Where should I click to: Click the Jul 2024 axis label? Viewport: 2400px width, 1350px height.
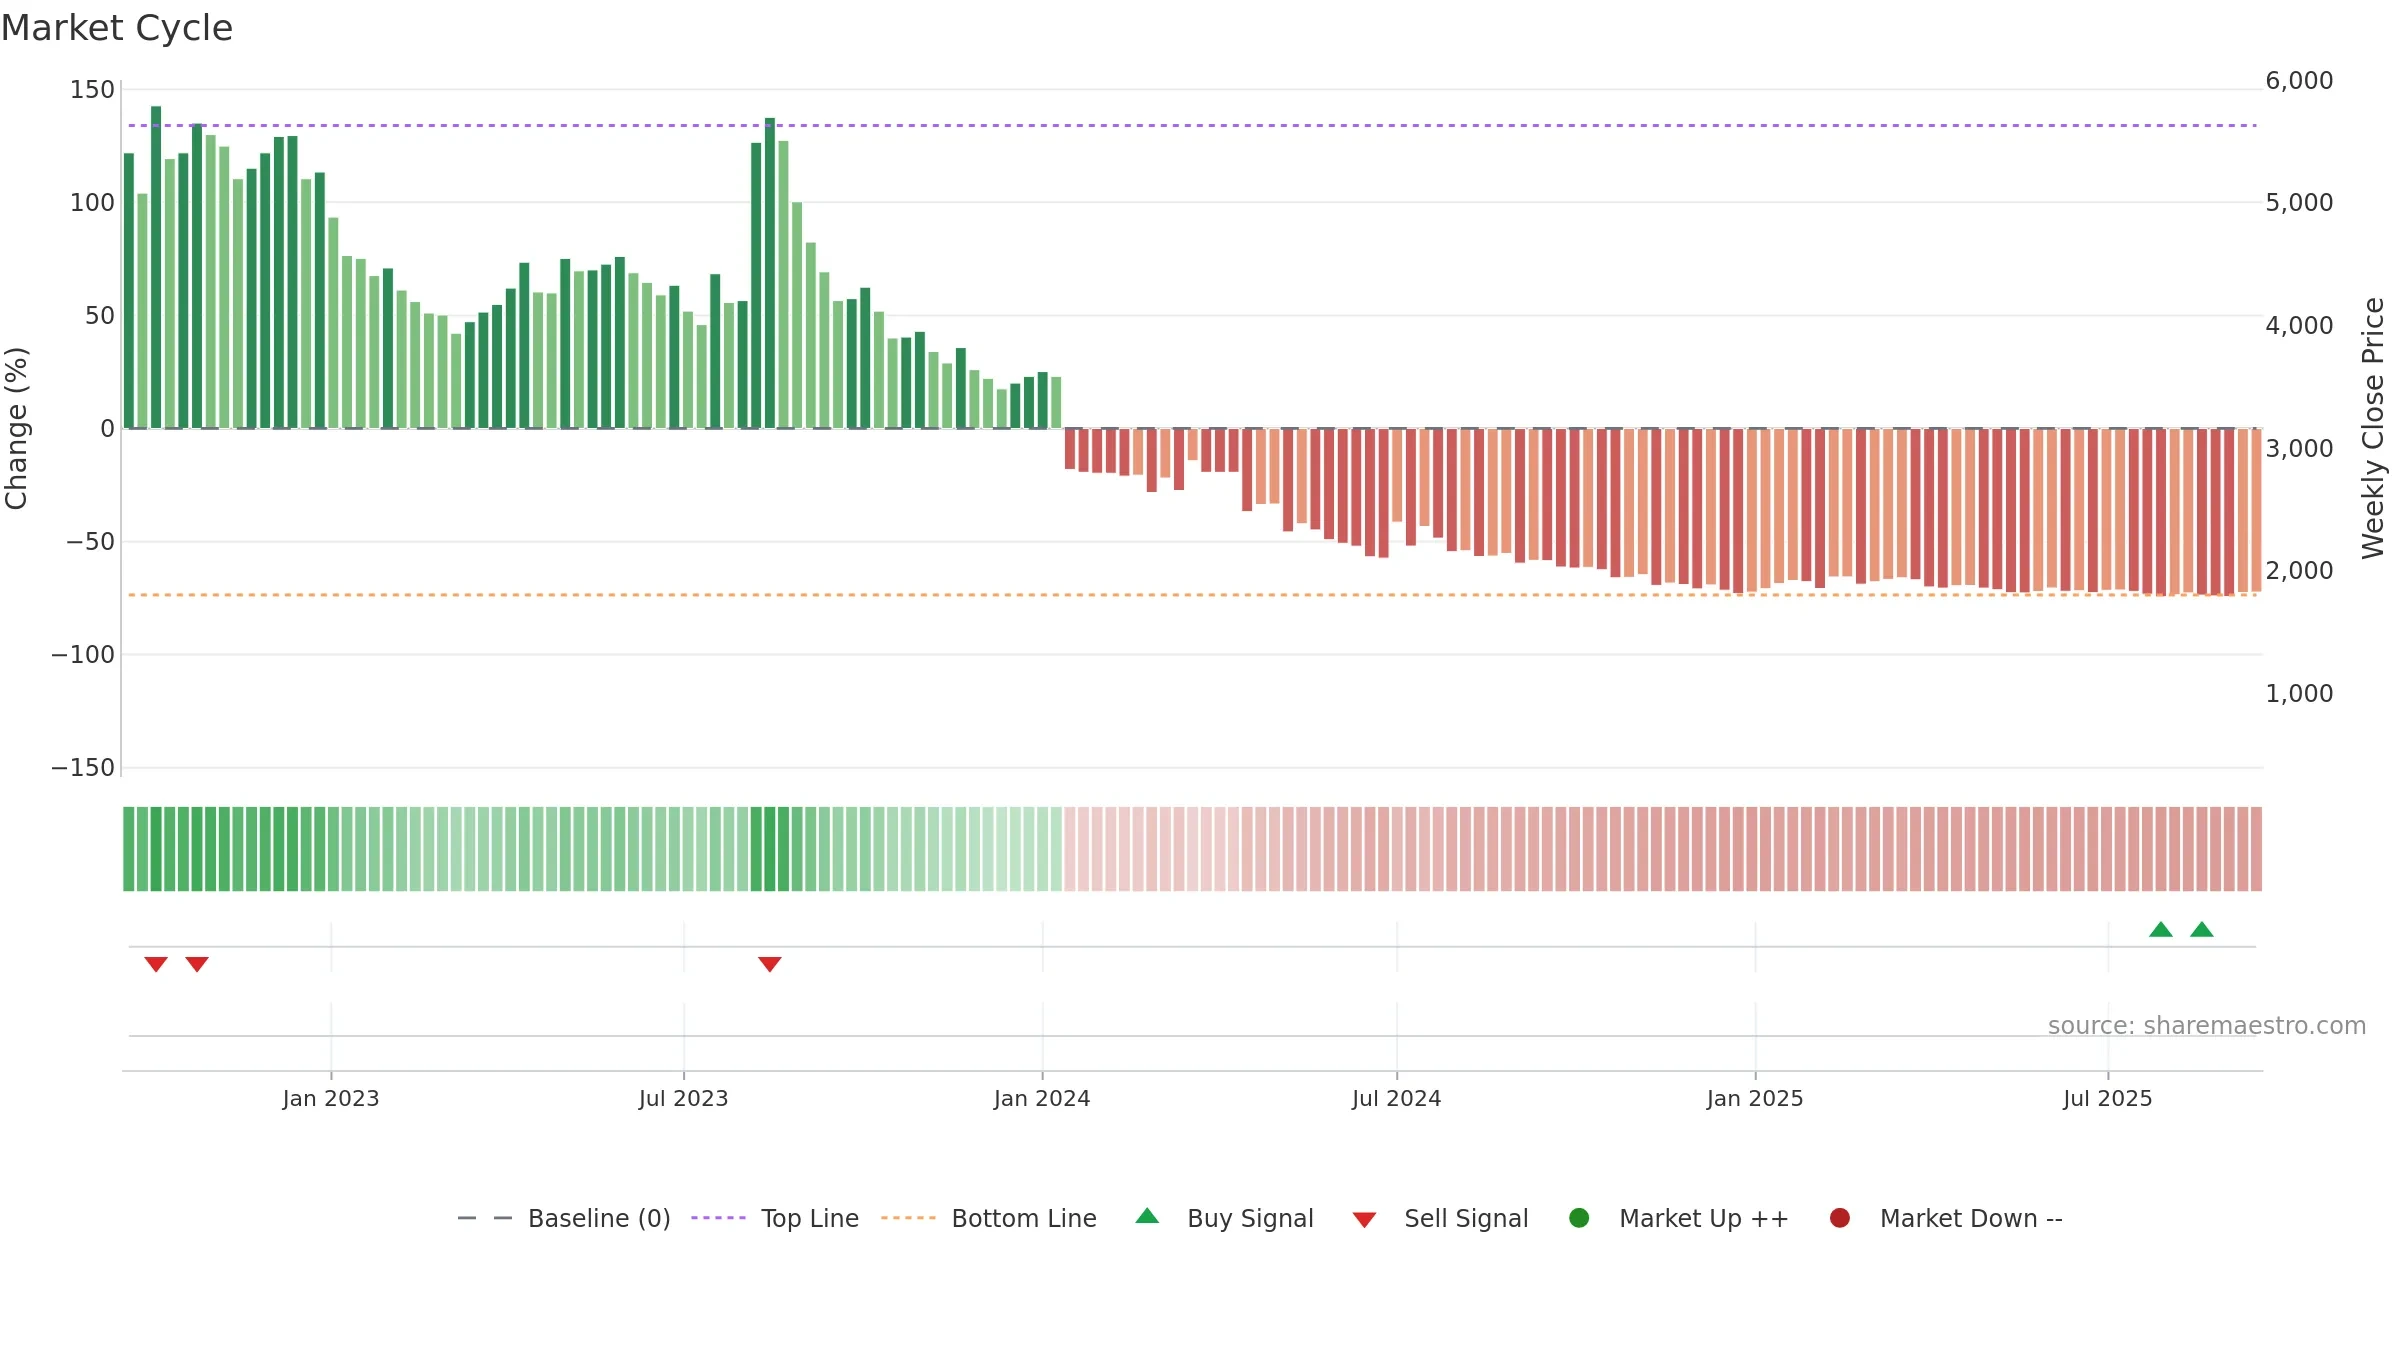[x=1397, y=1099]
